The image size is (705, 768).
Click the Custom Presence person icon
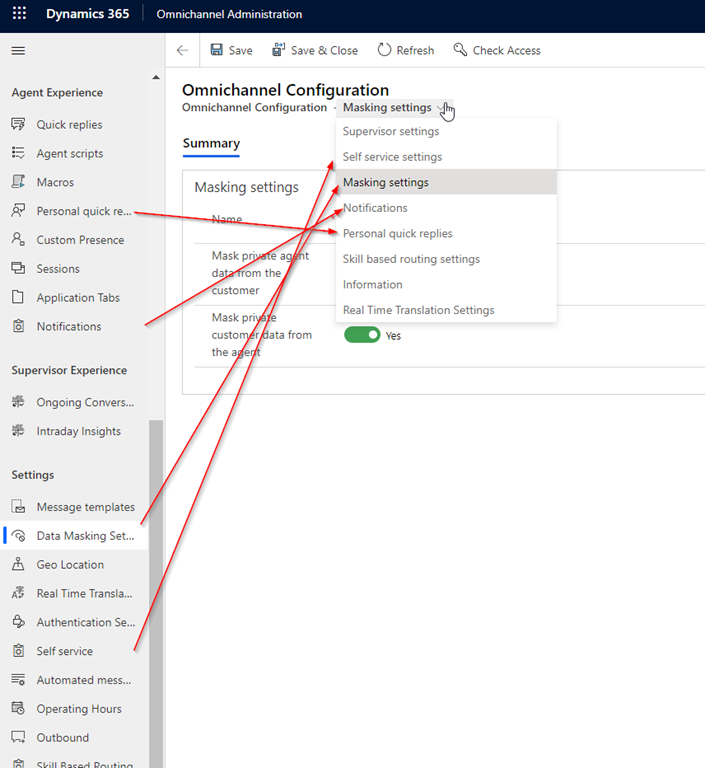[x=18, y=240]
